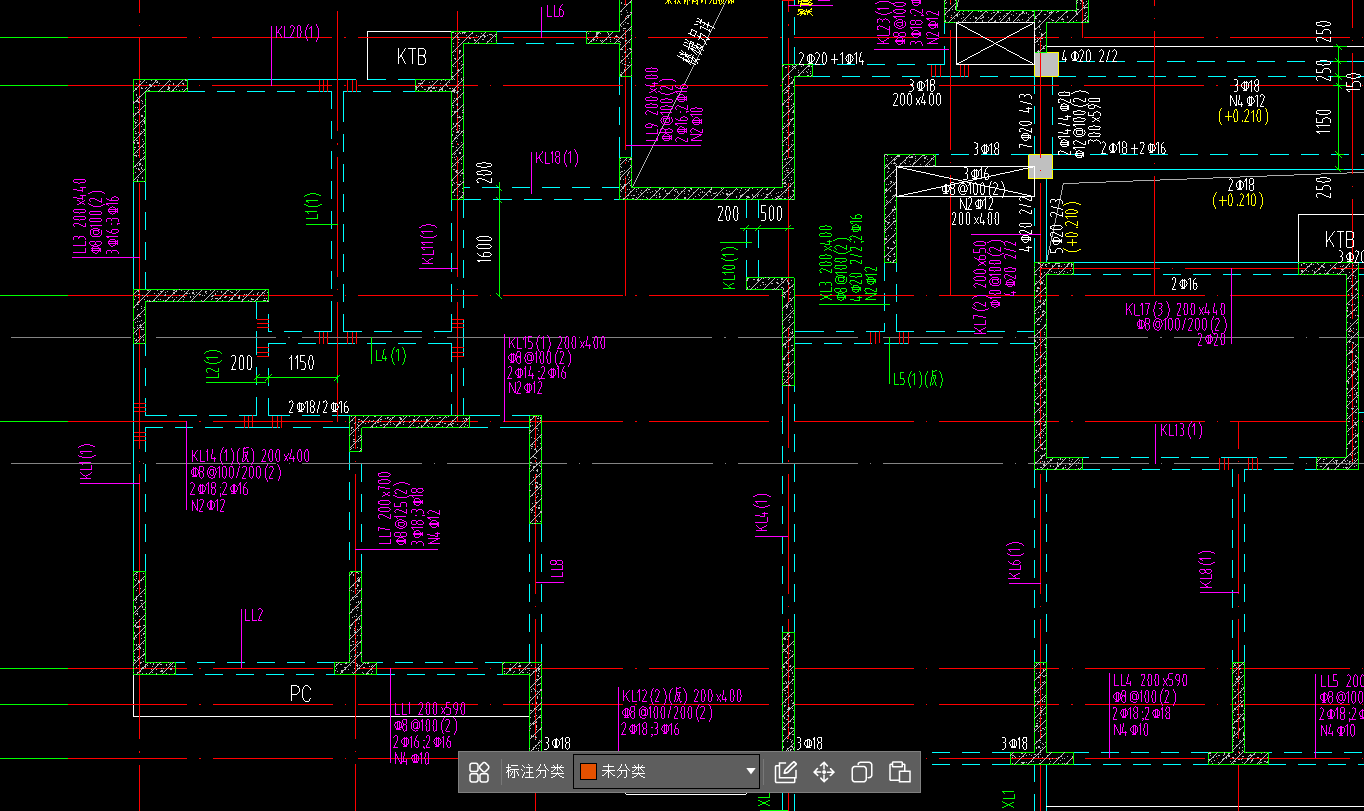Select yellow grip square beside 3Φ18 +2Φ16
Viewport: 1364px width, 811px height.
pos(1040,167)
